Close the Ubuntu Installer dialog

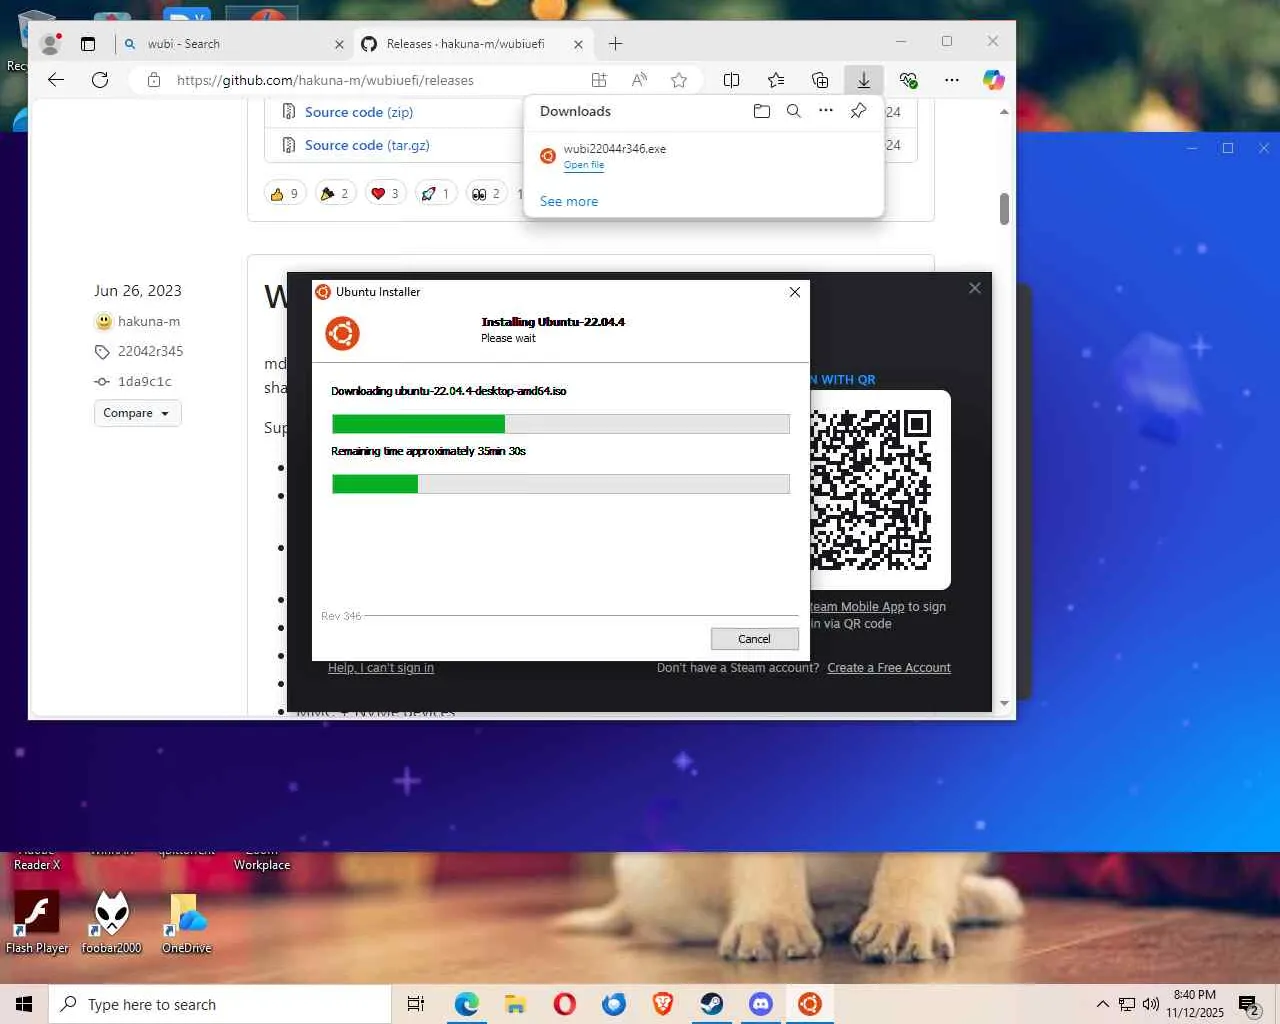(795, 292)
